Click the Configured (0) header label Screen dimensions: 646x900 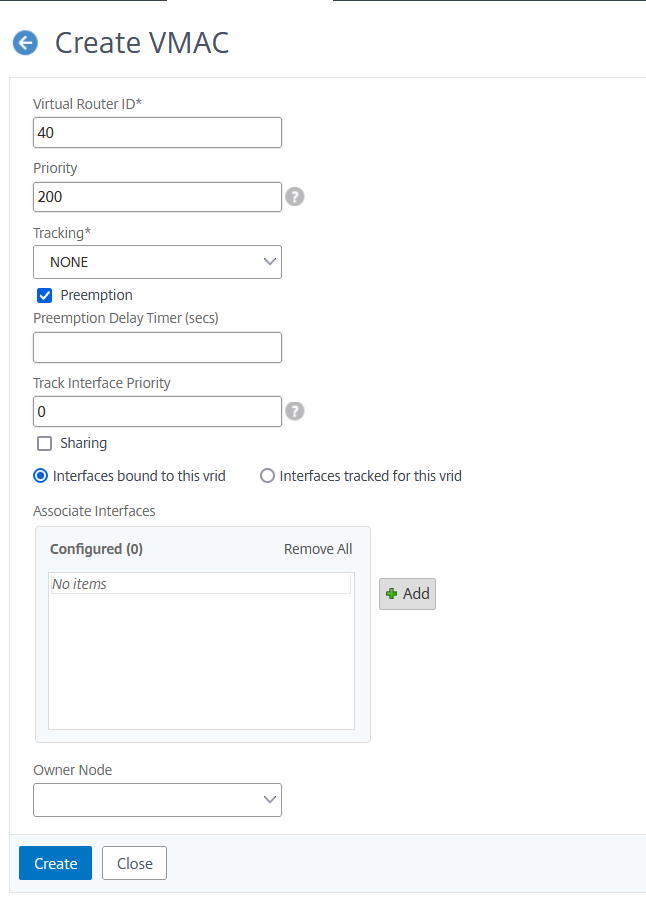click(x=95, y=548)
